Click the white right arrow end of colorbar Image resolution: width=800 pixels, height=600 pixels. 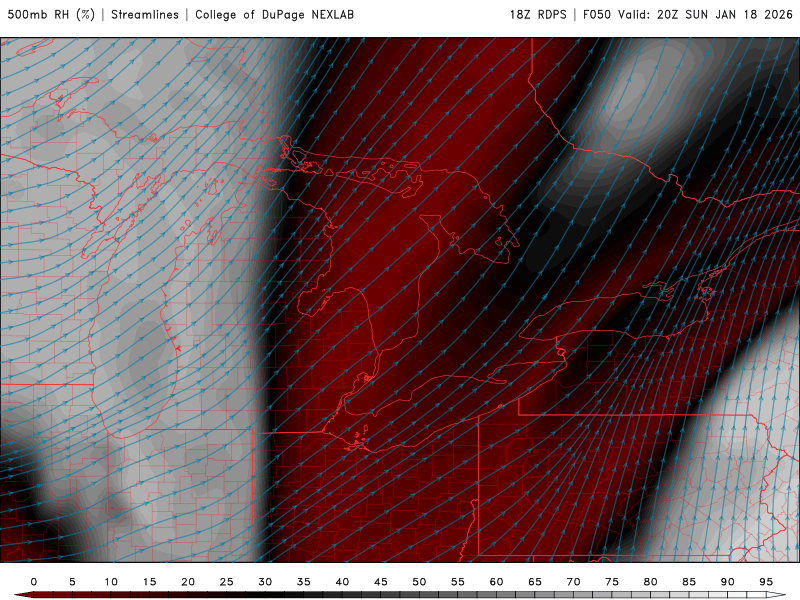pyautogui.click(x=776, y=595)
